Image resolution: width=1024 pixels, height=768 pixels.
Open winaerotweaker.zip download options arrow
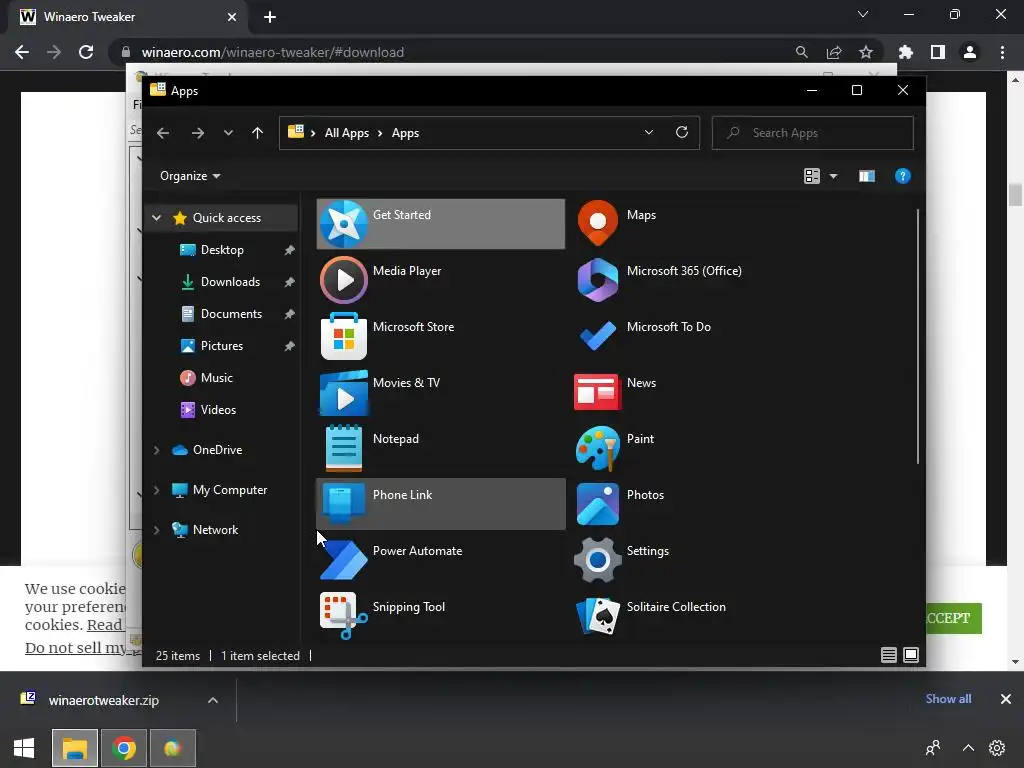213,700
